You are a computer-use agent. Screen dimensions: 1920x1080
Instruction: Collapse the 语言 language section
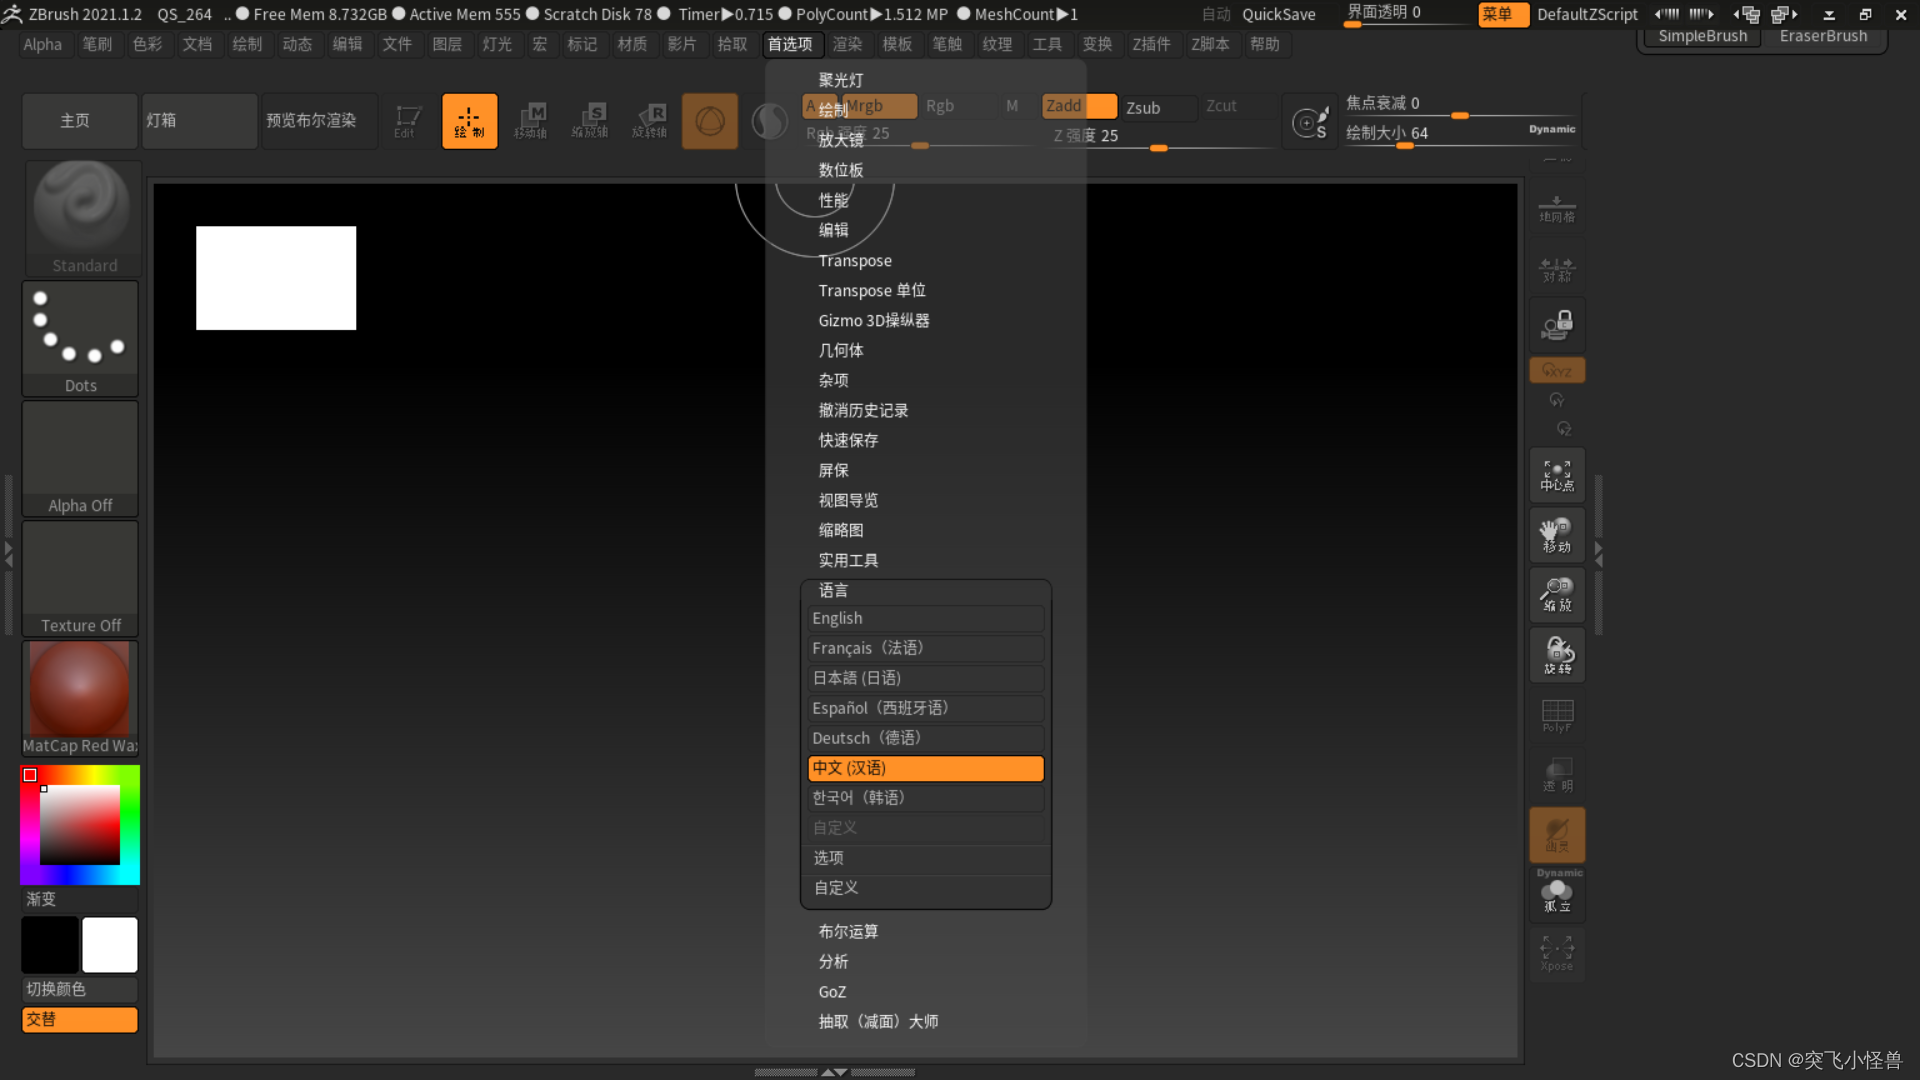coord(833,590)
